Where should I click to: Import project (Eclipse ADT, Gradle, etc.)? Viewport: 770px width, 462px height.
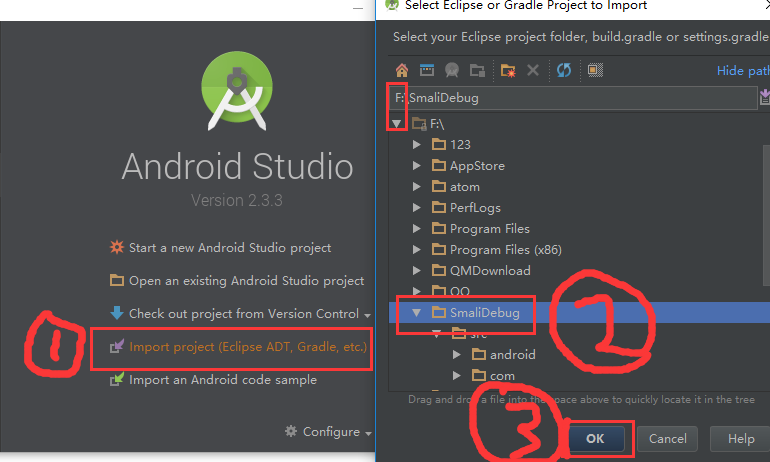point(248,347)
